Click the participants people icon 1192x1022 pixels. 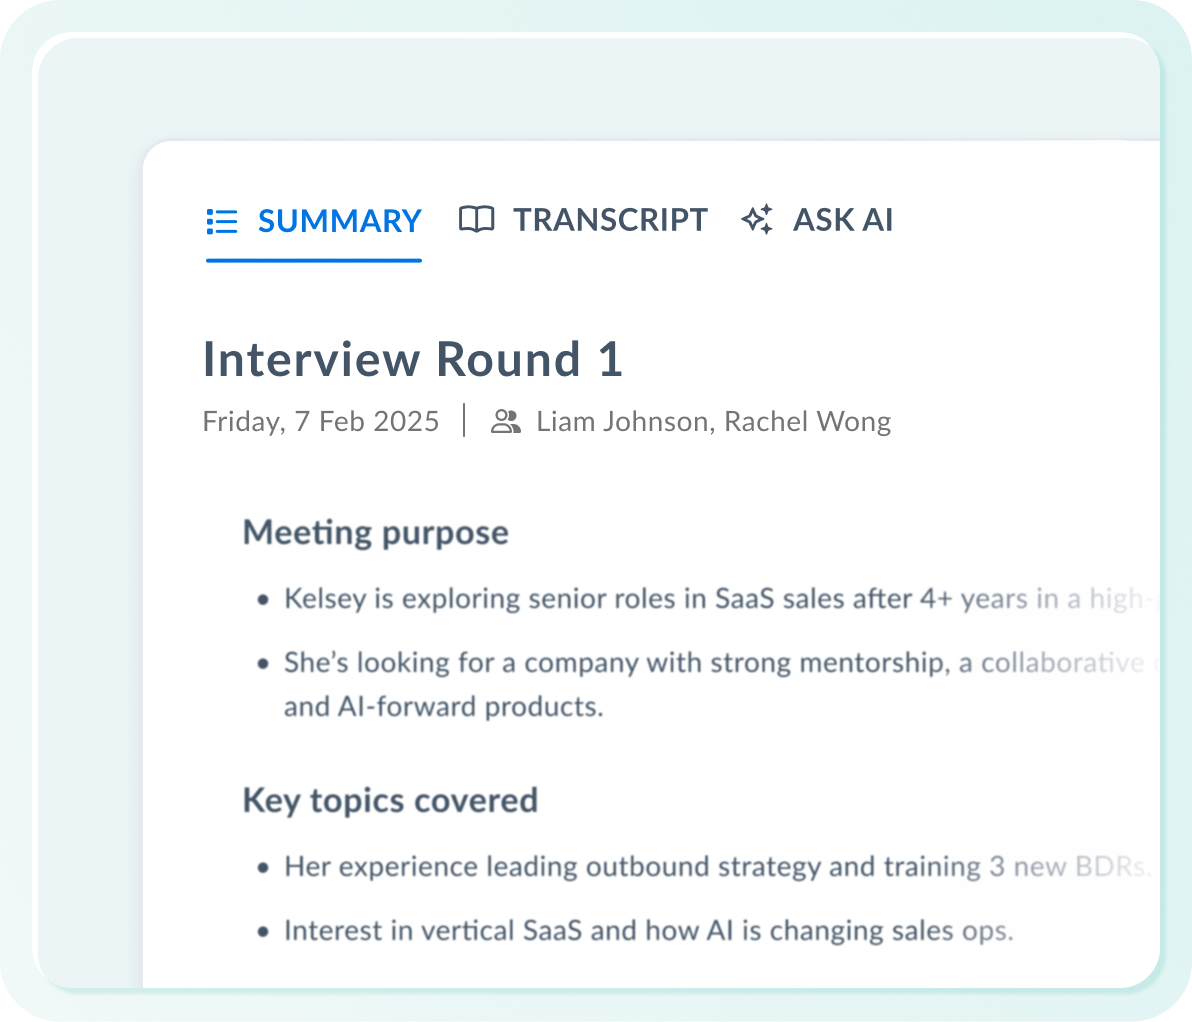click(506, 422)
